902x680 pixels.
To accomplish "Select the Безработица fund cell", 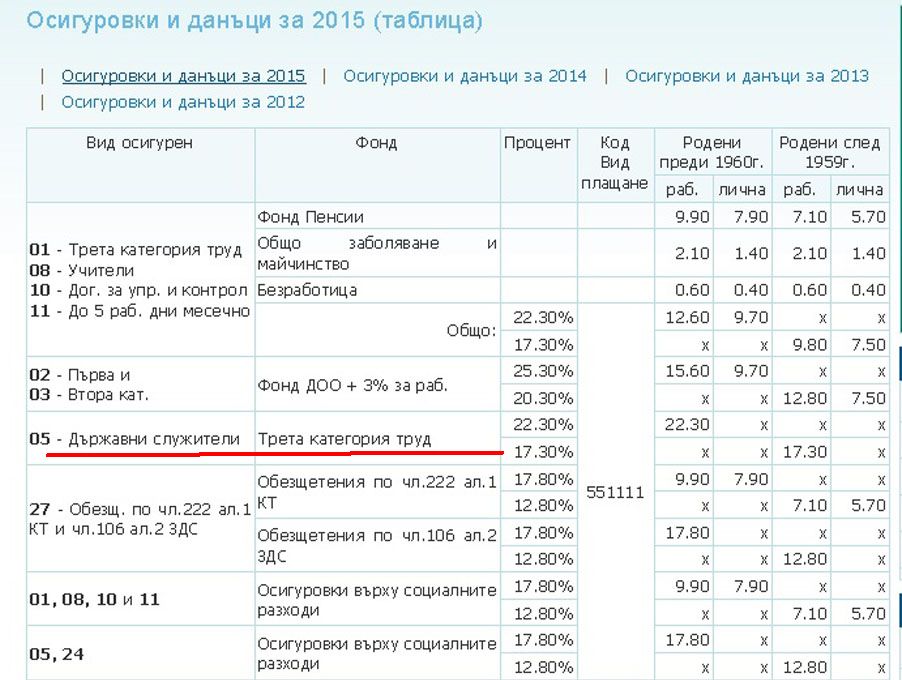I will [307, 290].
